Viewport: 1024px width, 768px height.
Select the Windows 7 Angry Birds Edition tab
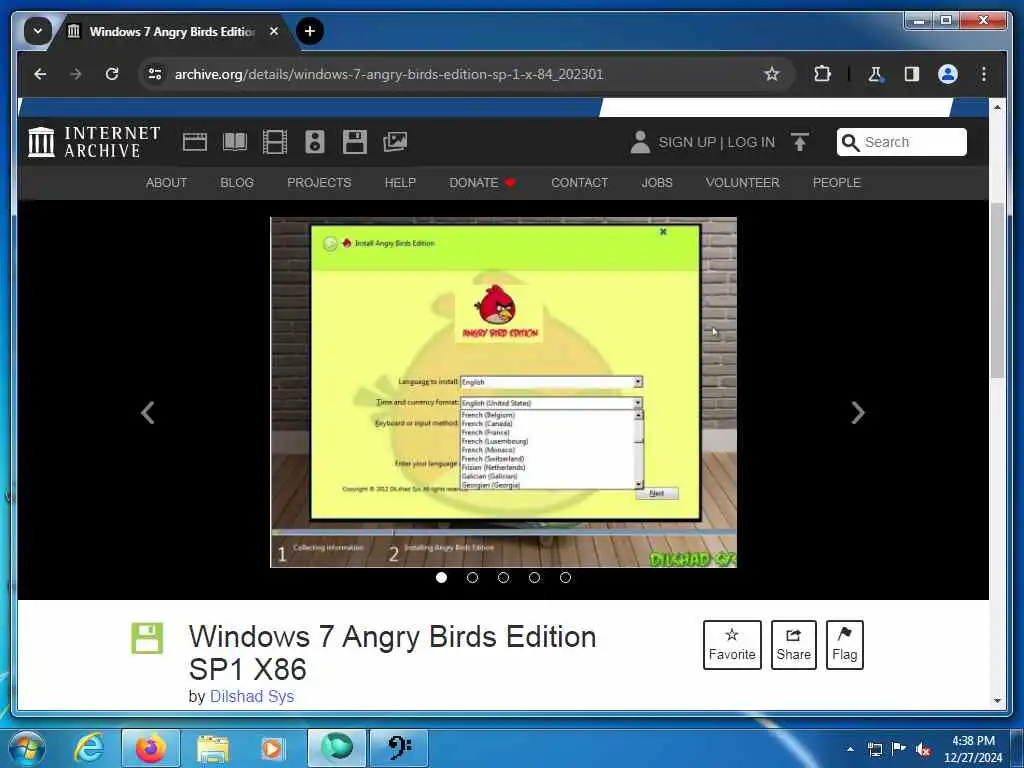[172, 31]
